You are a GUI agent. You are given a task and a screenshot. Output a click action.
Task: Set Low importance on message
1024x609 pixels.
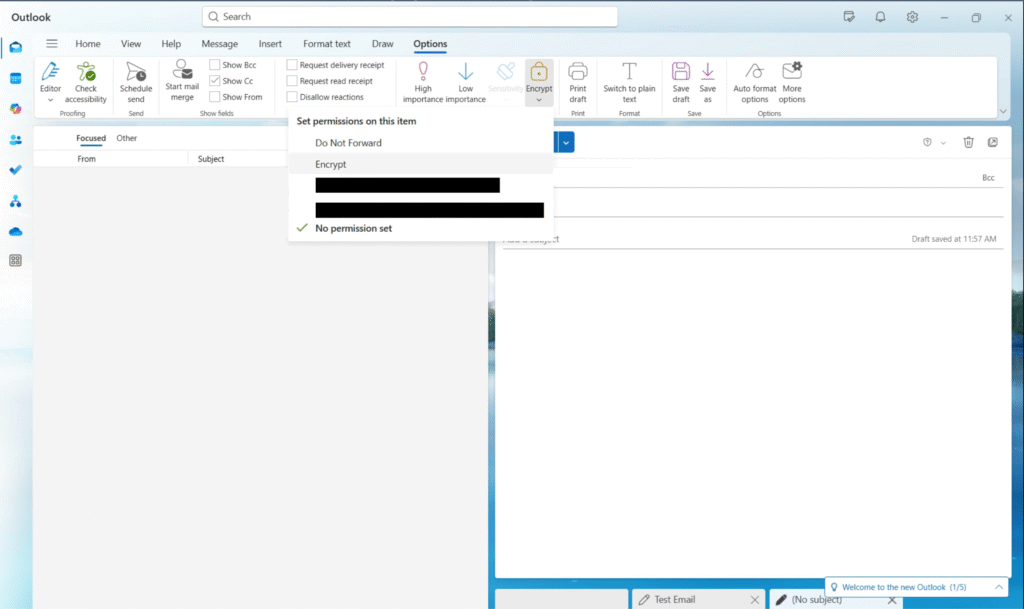tap(466, 82)
